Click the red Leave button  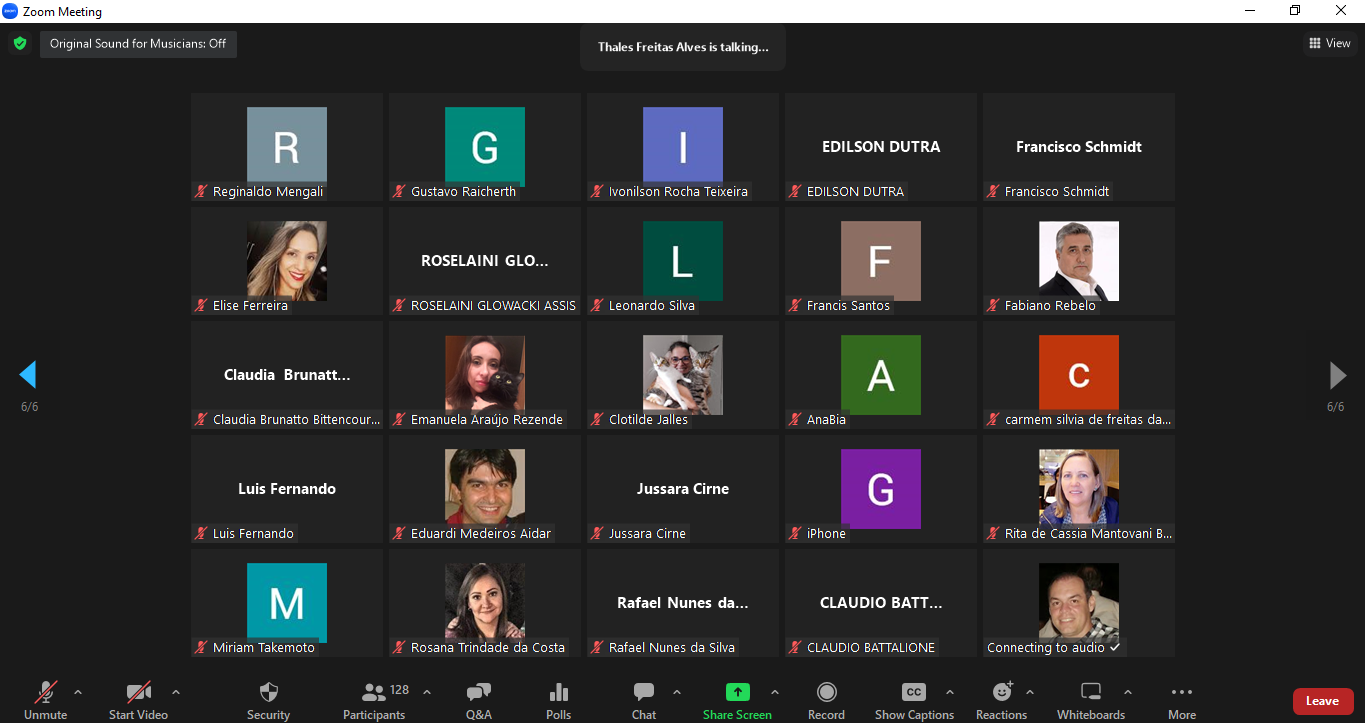coord(1322,701)
